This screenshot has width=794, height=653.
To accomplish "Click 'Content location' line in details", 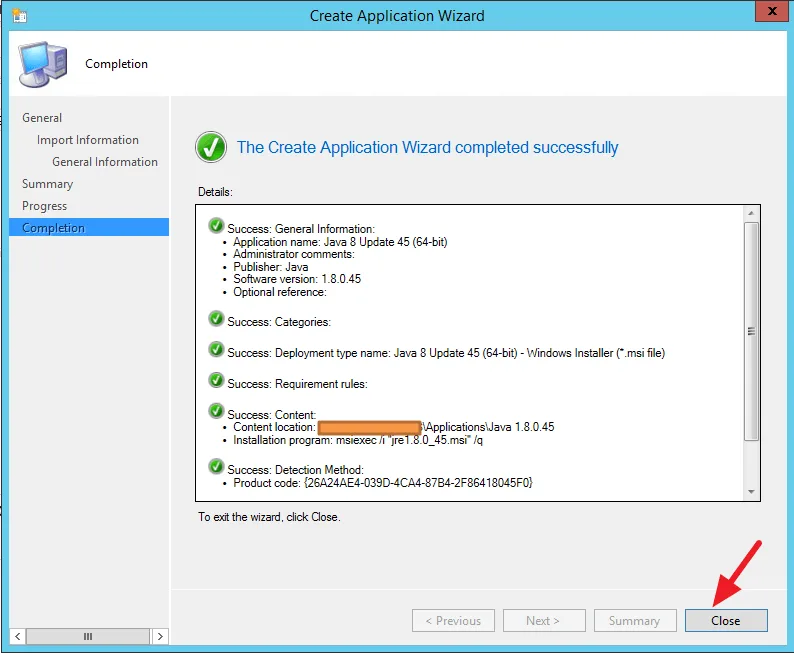I will coord(393,427).
